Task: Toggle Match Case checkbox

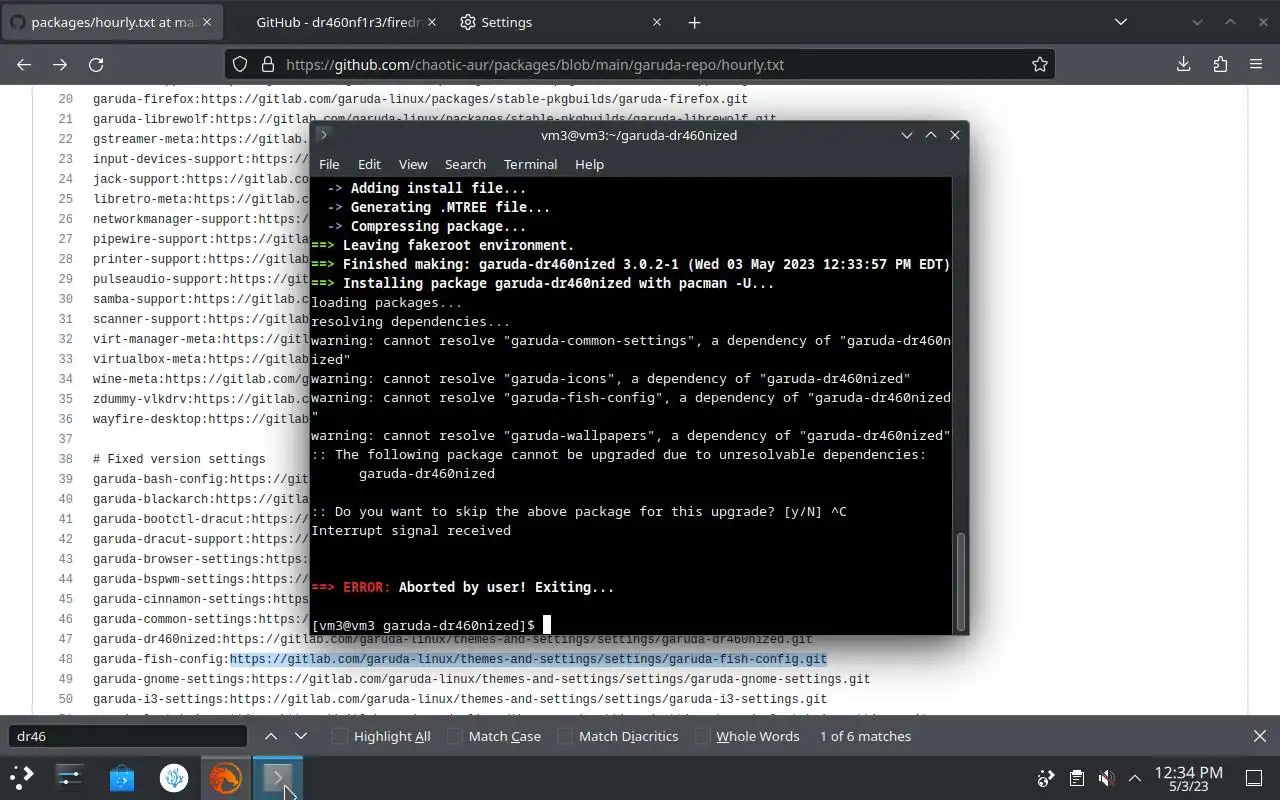Action: click(455, 736)
